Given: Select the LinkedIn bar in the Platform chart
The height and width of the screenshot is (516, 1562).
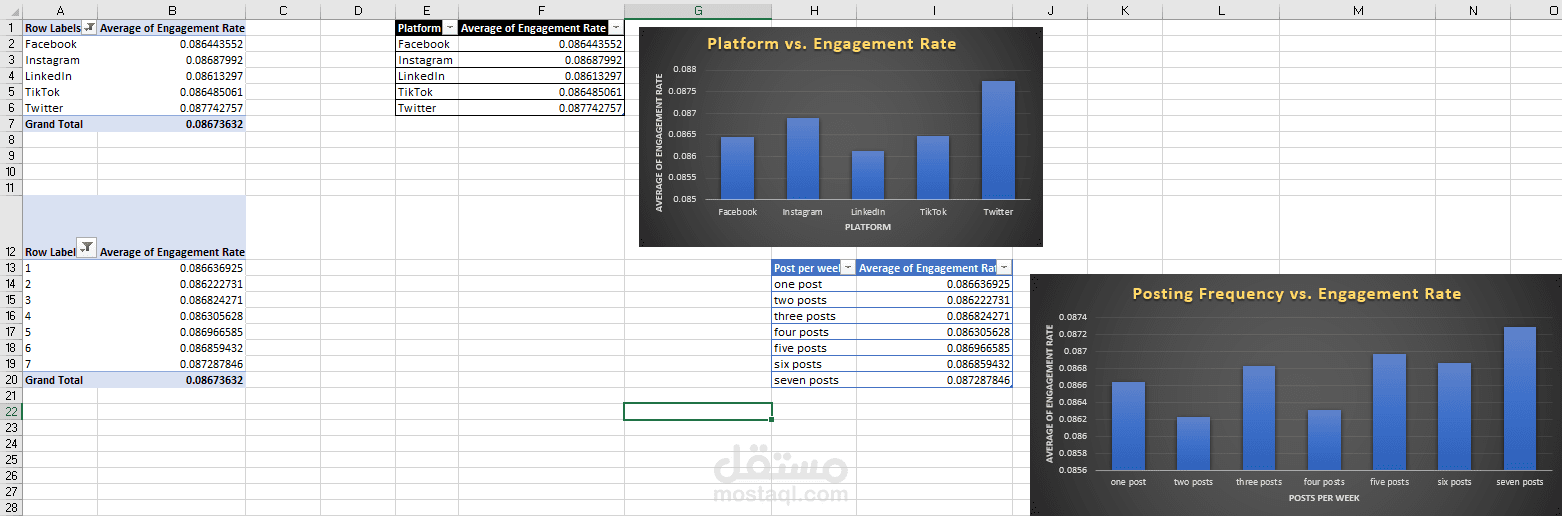Looking at the screenshot, I should pyautogui.click(x=868, y=175).
